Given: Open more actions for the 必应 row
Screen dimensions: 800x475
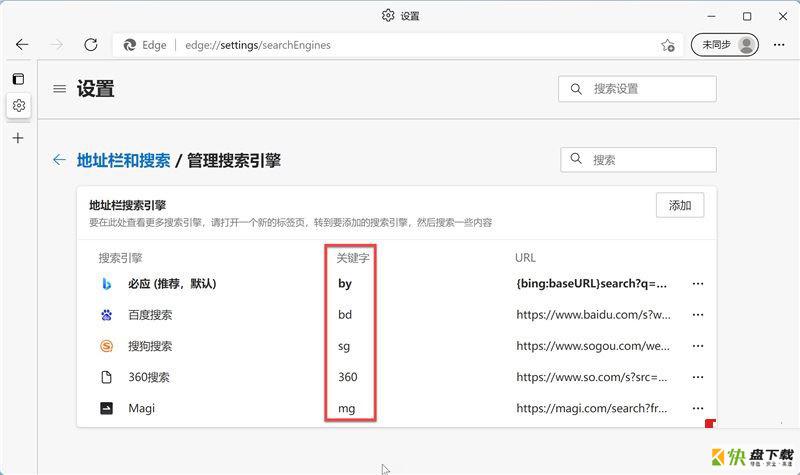Looking at the screenshot, I should click(x=697, y=284).
